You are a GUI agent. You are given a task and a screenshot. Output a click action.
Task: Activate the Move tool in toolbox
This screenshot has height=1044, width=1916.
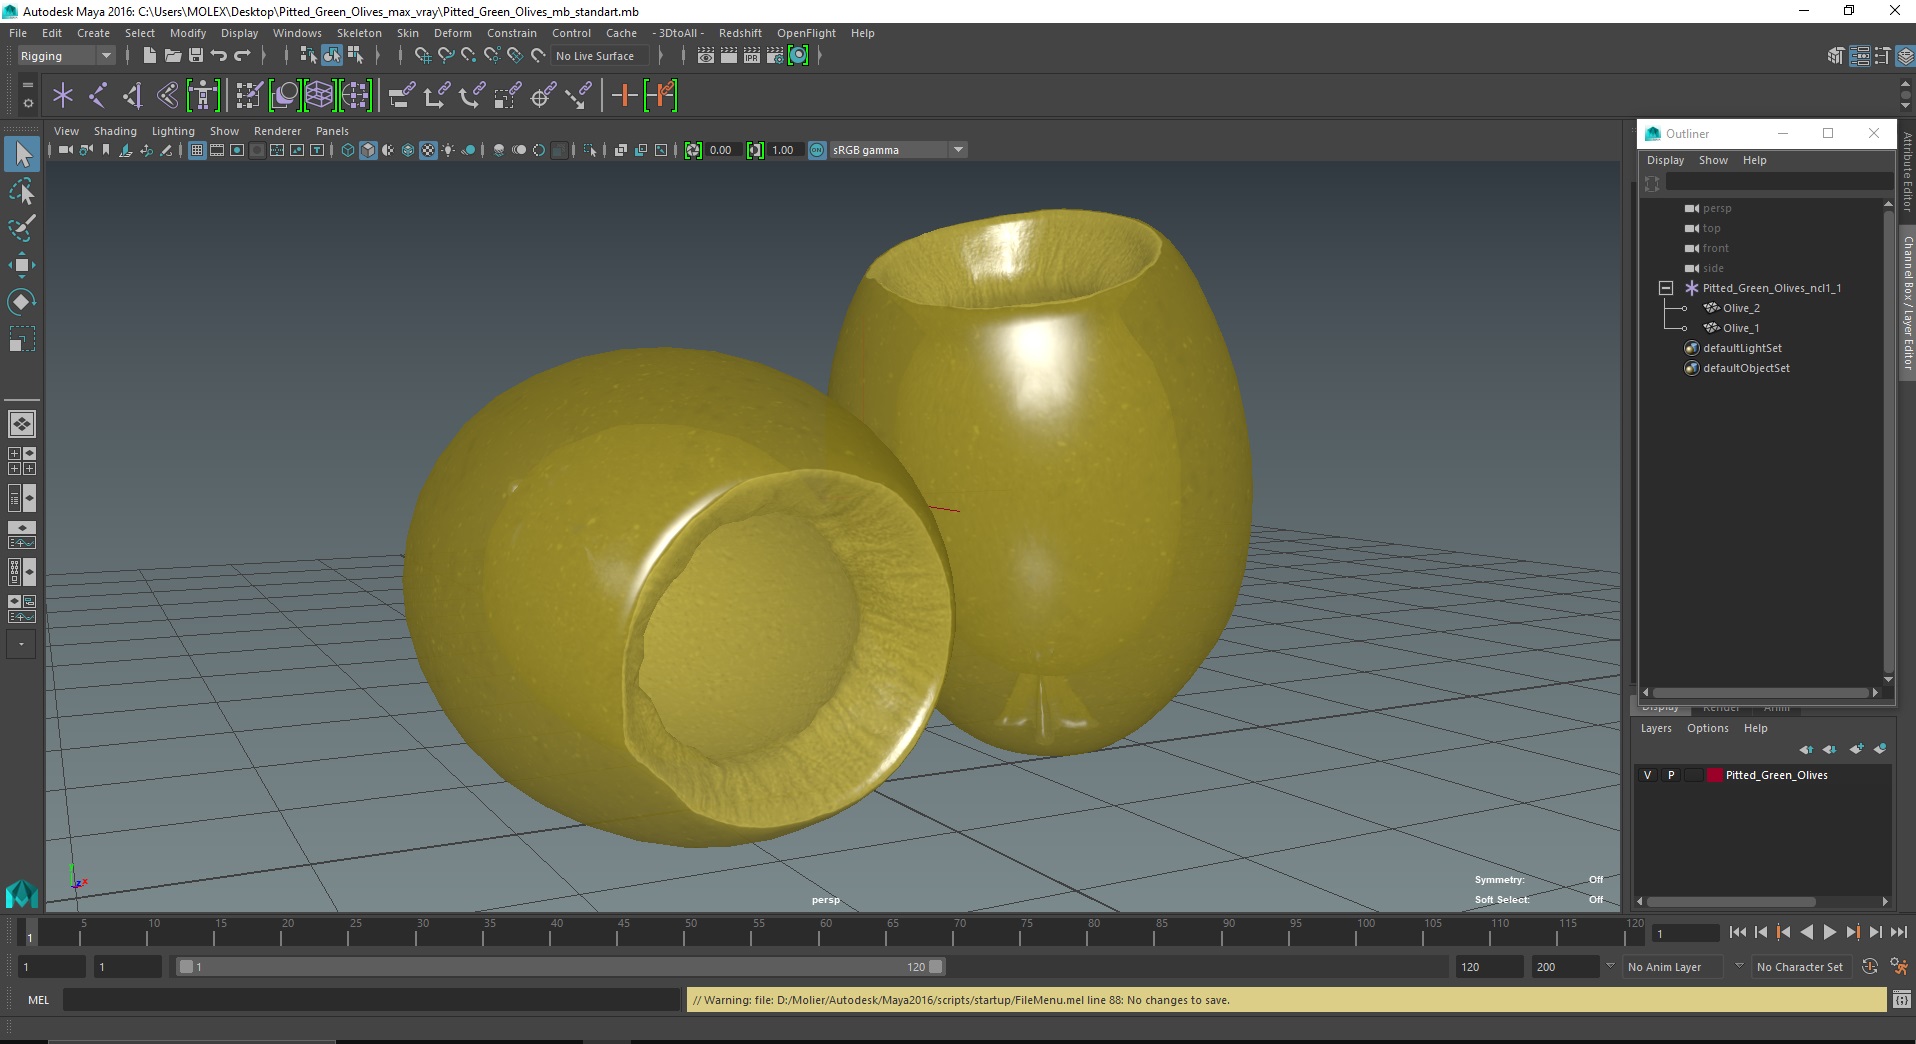pyautogui.click(x=22, y=265)
